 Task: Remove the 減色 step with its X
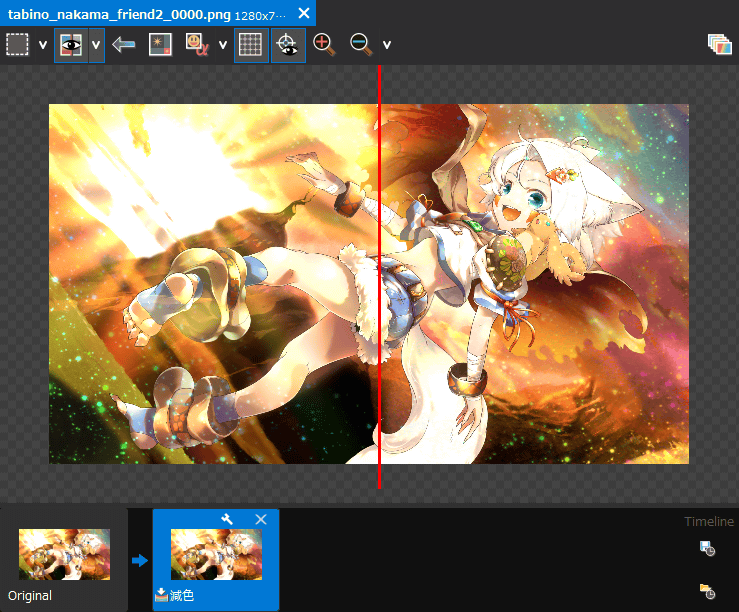(x=261, y=519)
